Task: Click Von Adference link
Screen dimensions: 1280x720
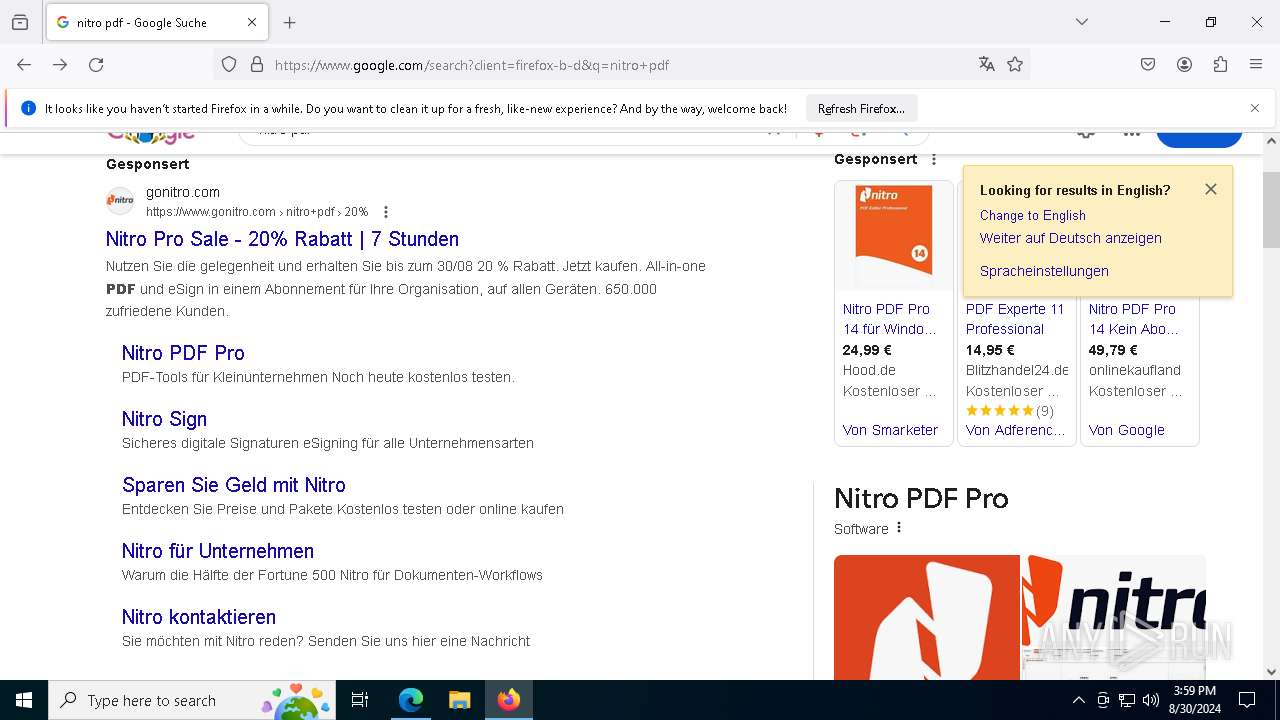Action: click(1015, 430)
